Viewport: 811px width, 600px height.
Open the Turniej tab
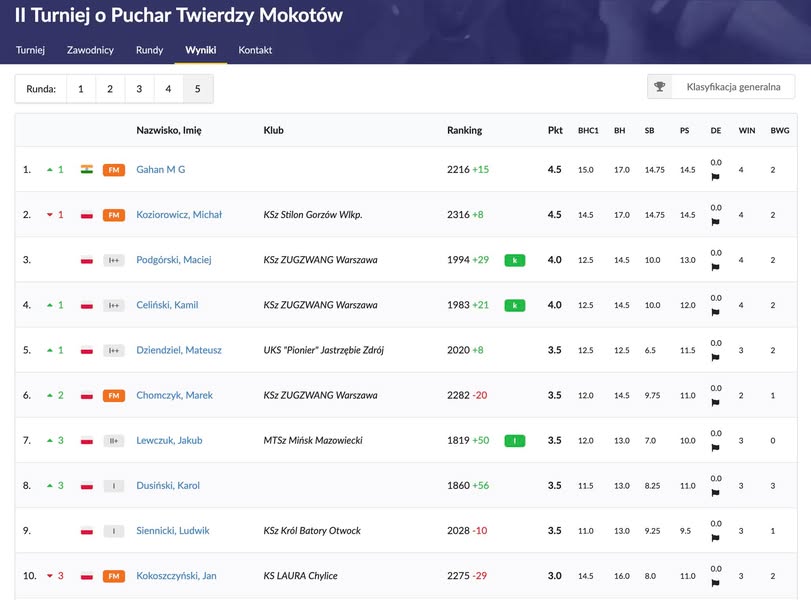(30, 50)
